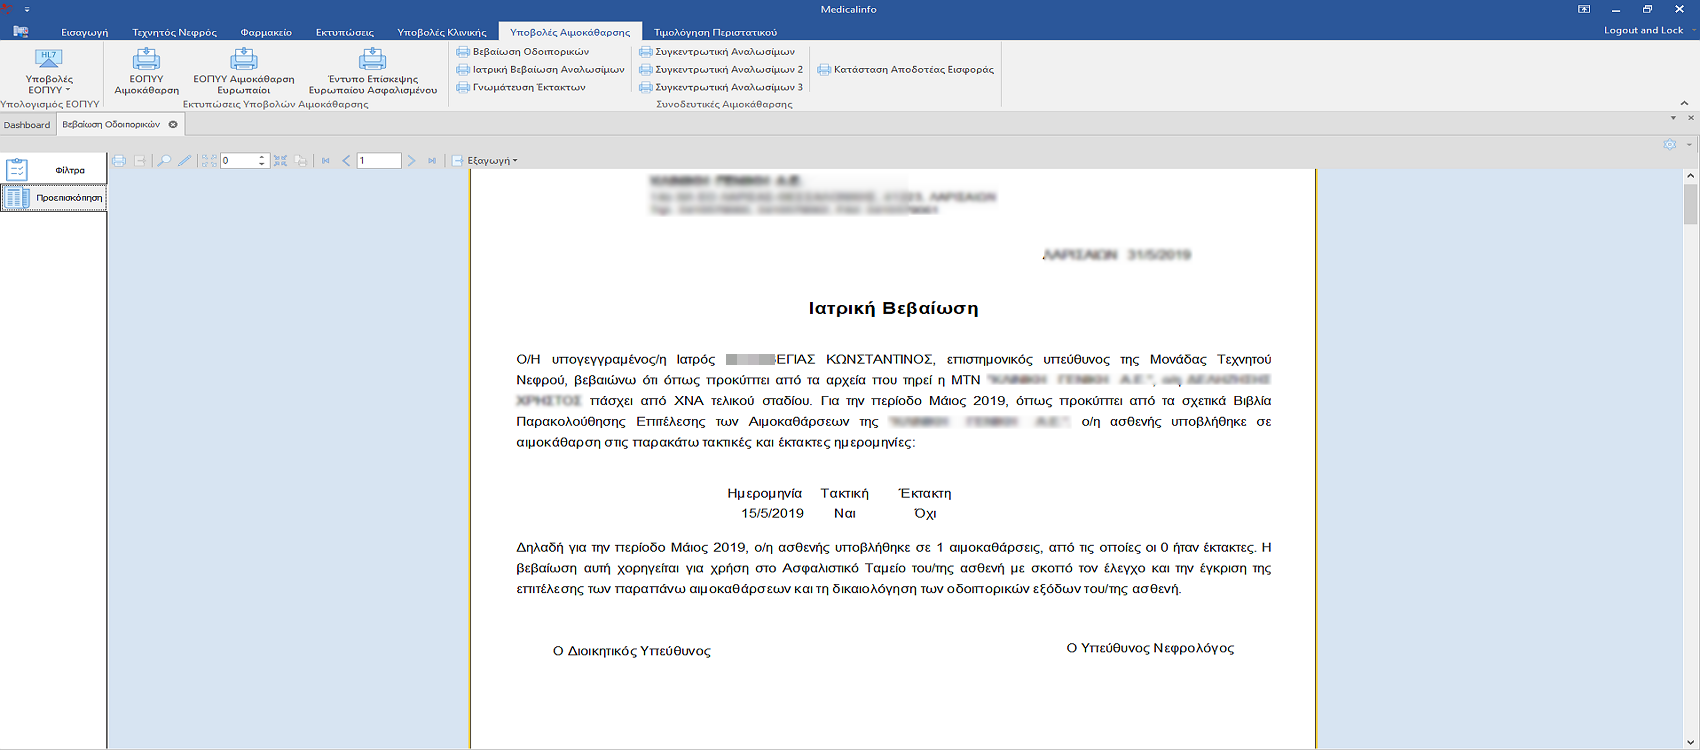
Task: Open the Υποβολές ΕΟΠΥΥ dropdown
Action: [49, 71]
